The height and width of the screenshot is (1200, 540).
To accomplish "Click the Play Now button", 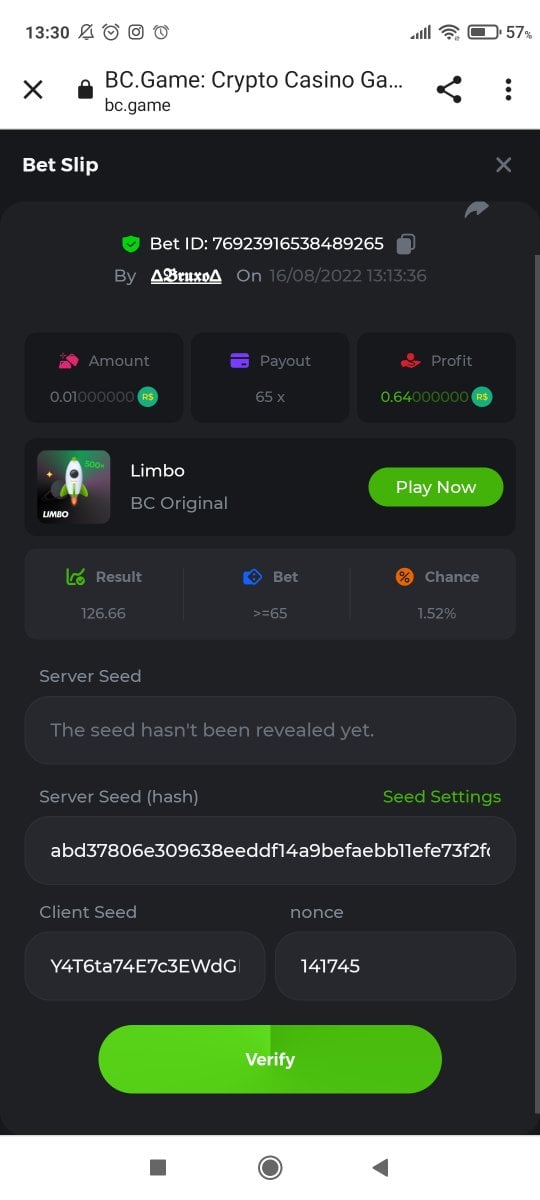I will 436,487.
